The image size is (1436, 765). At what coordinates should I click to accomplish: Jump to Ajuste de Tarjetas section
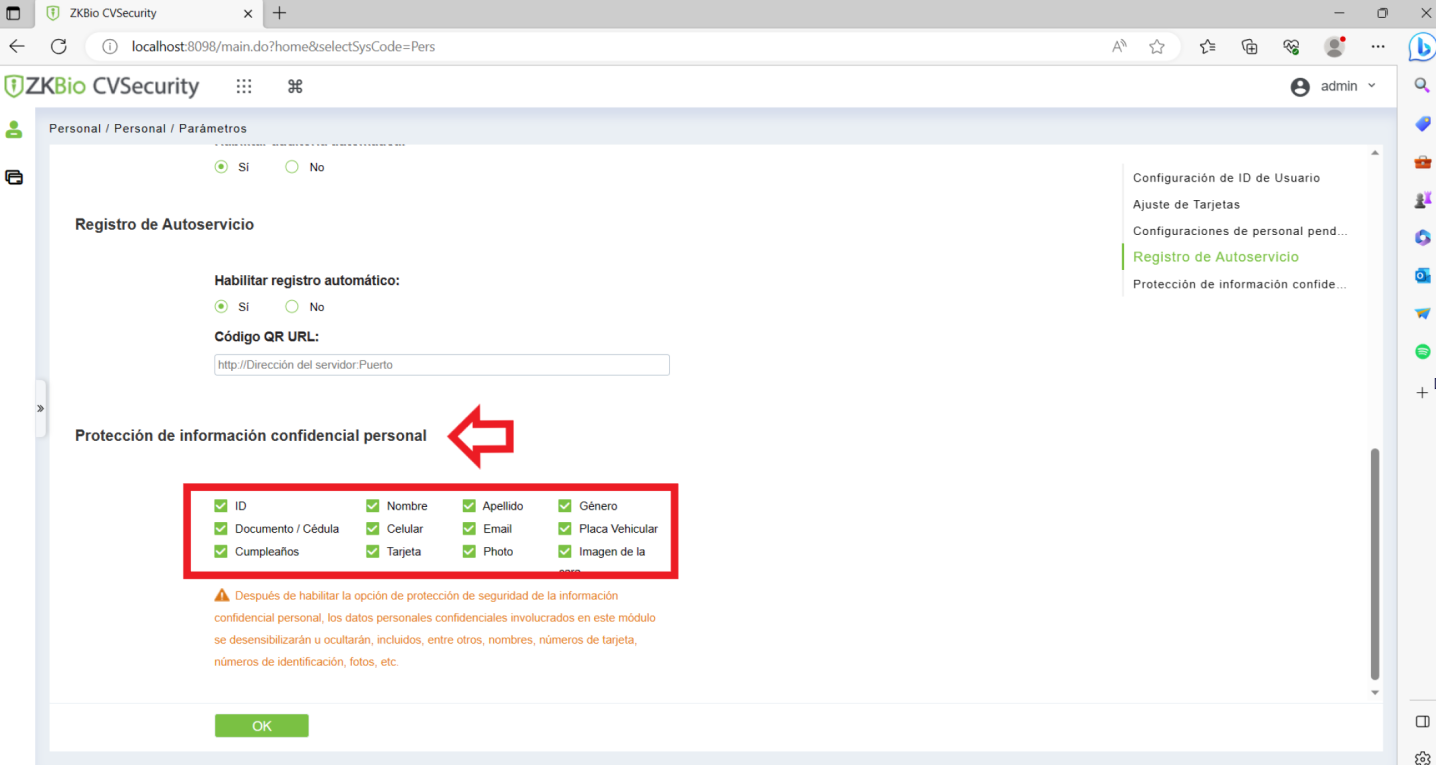tap(1186, 204)
